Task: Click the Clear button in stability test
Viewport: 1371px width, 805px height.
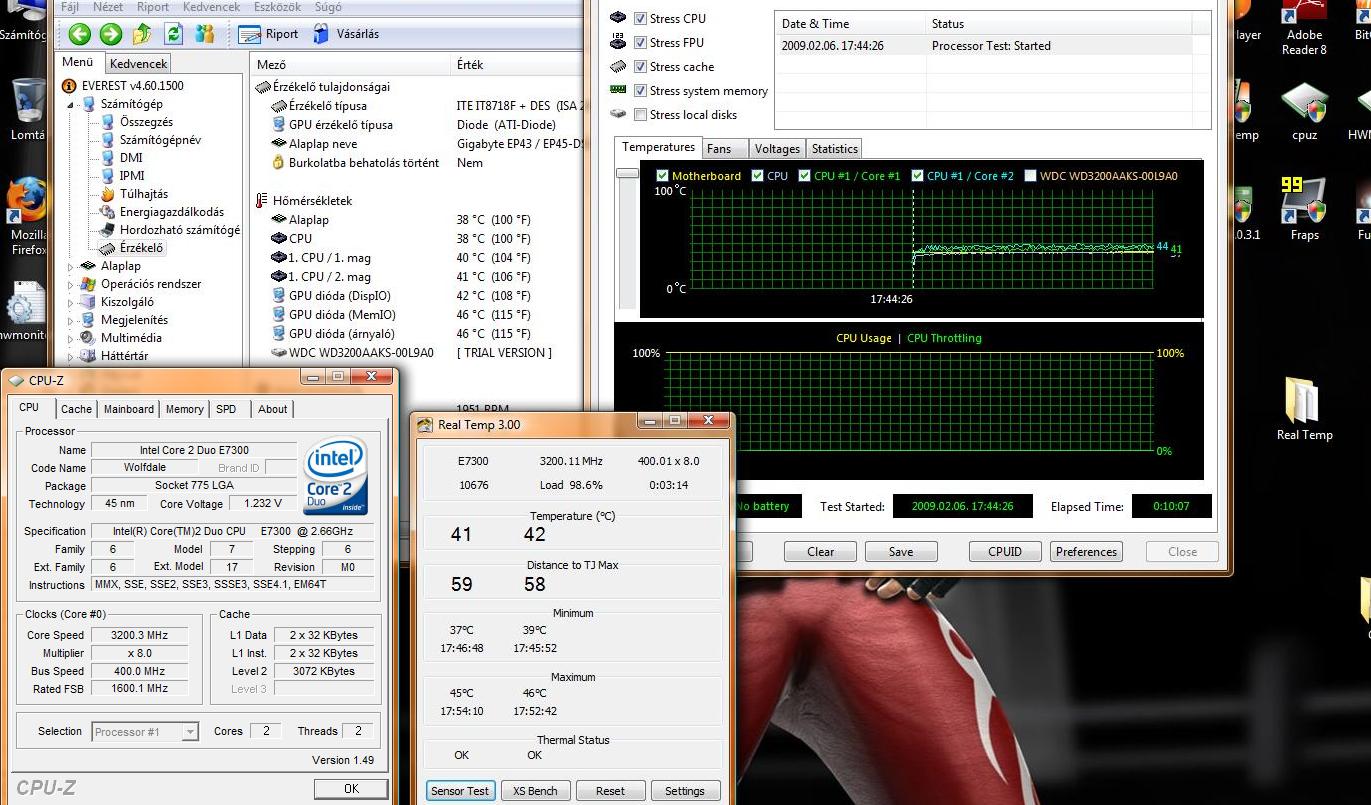Action: [821, 551]
